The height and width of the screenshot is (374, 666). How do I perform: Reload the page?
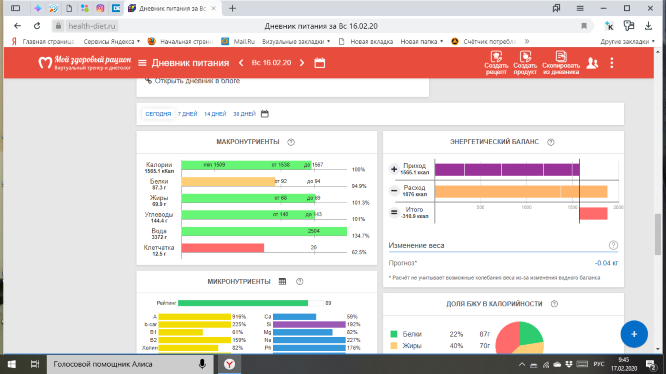point(37,26)
